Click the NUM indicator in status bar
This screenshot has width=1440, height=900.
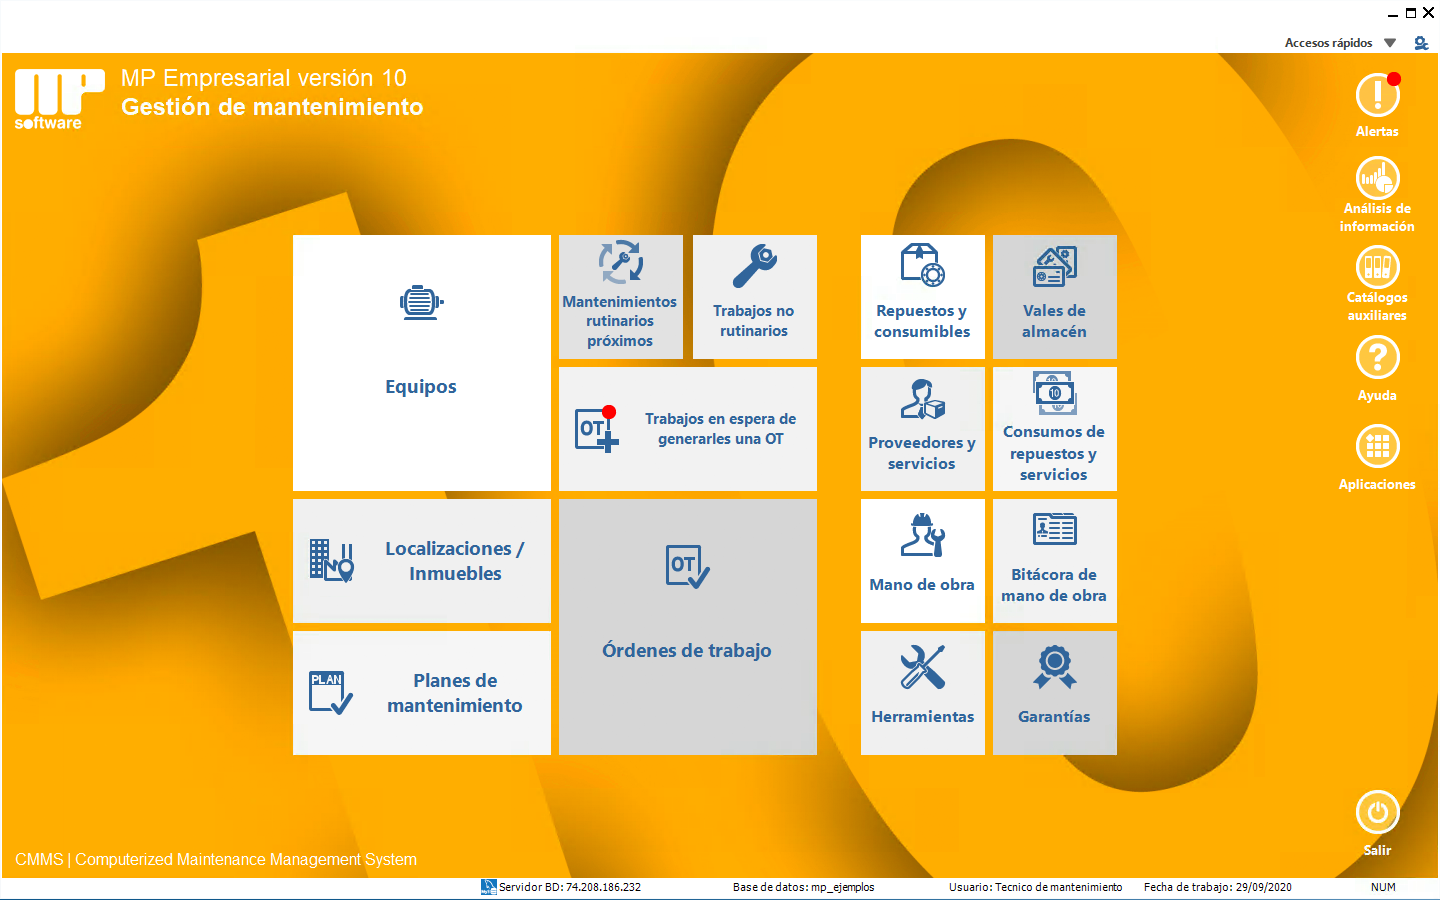tap(1383, 887)
